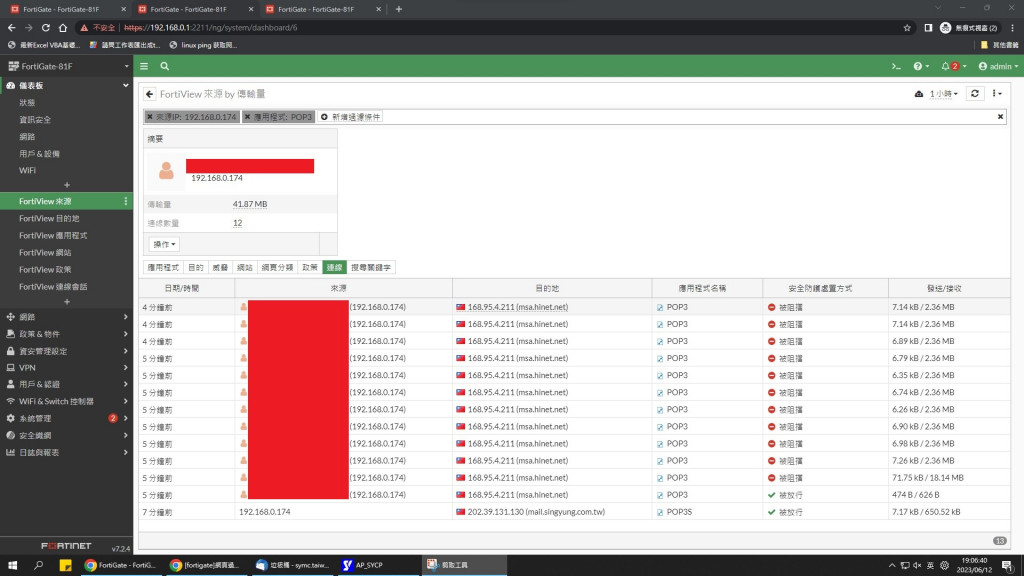Open FortiView 政策 in sidebar
The height and width of the screenshot is (576, 1024).
click(x=45, y=269)
